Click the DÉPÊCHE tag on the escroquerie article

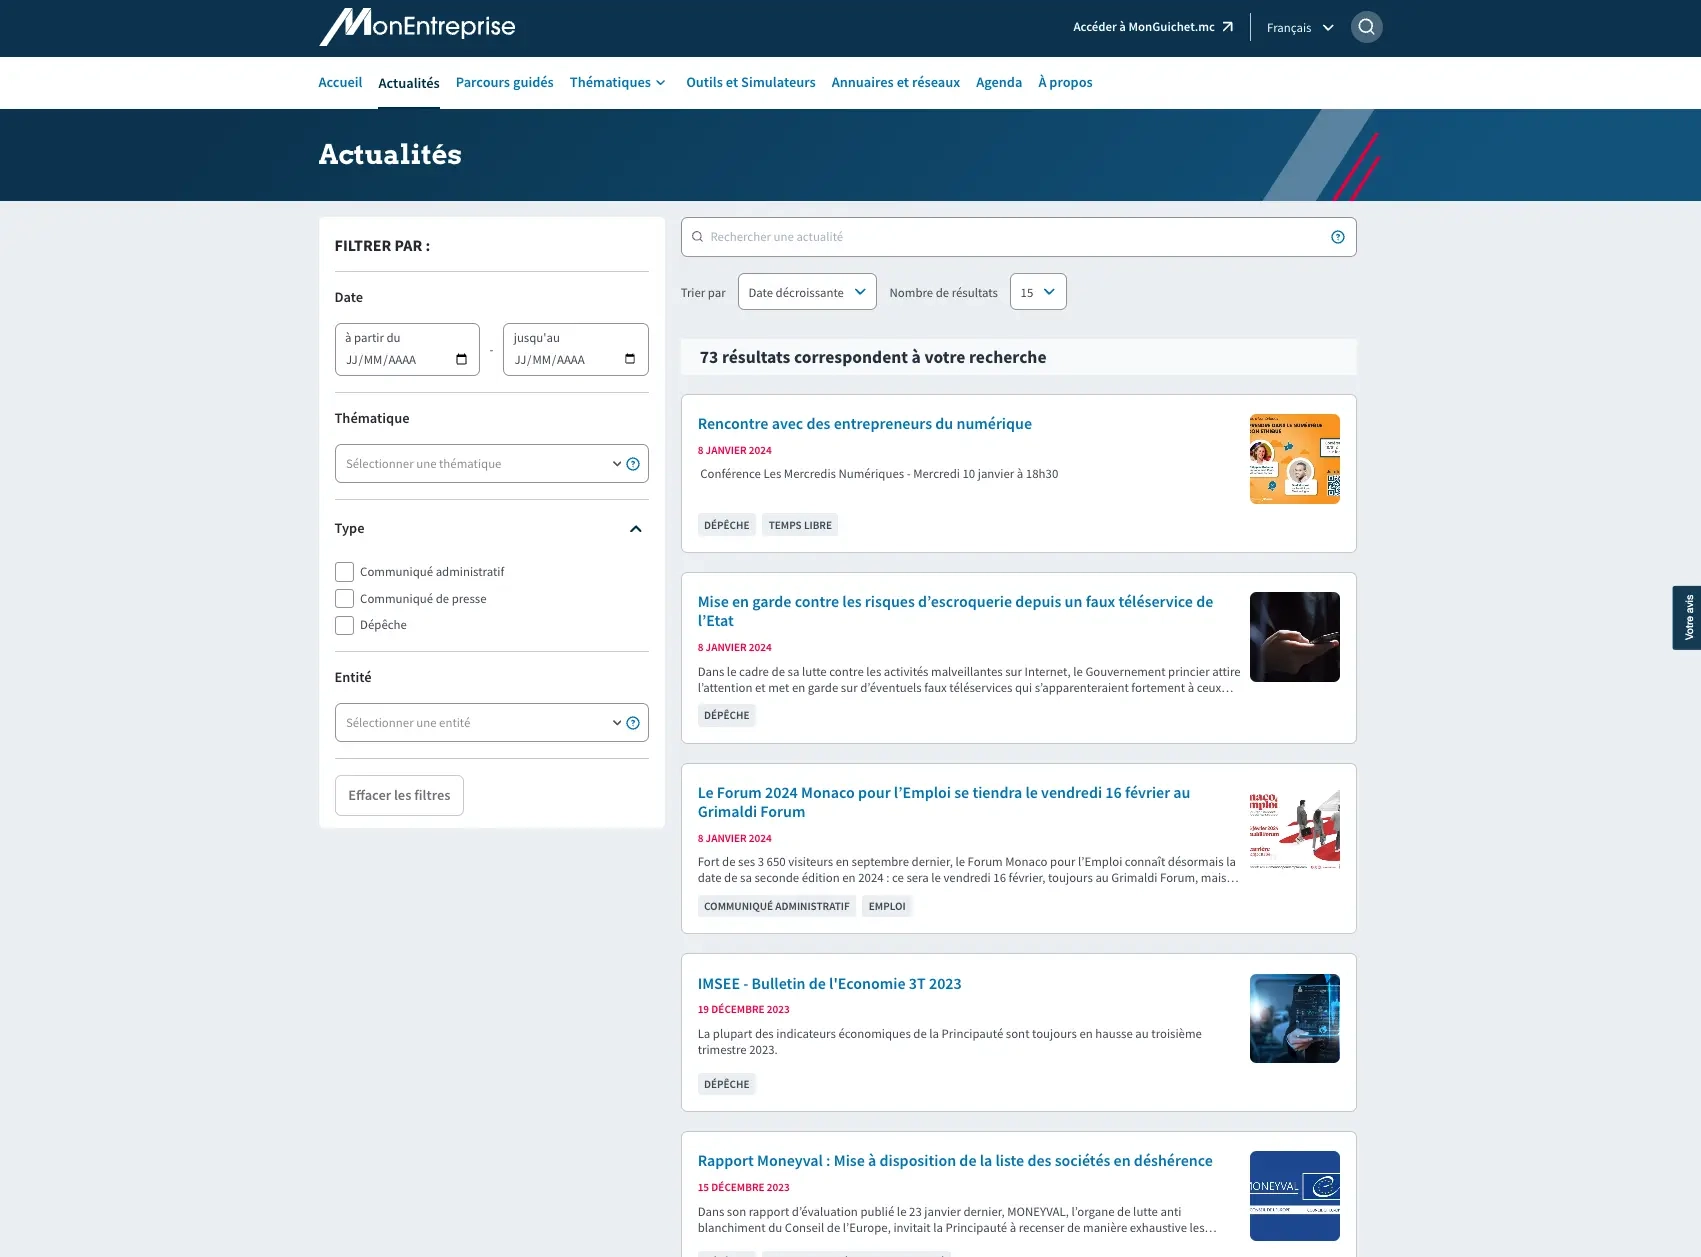727,715
